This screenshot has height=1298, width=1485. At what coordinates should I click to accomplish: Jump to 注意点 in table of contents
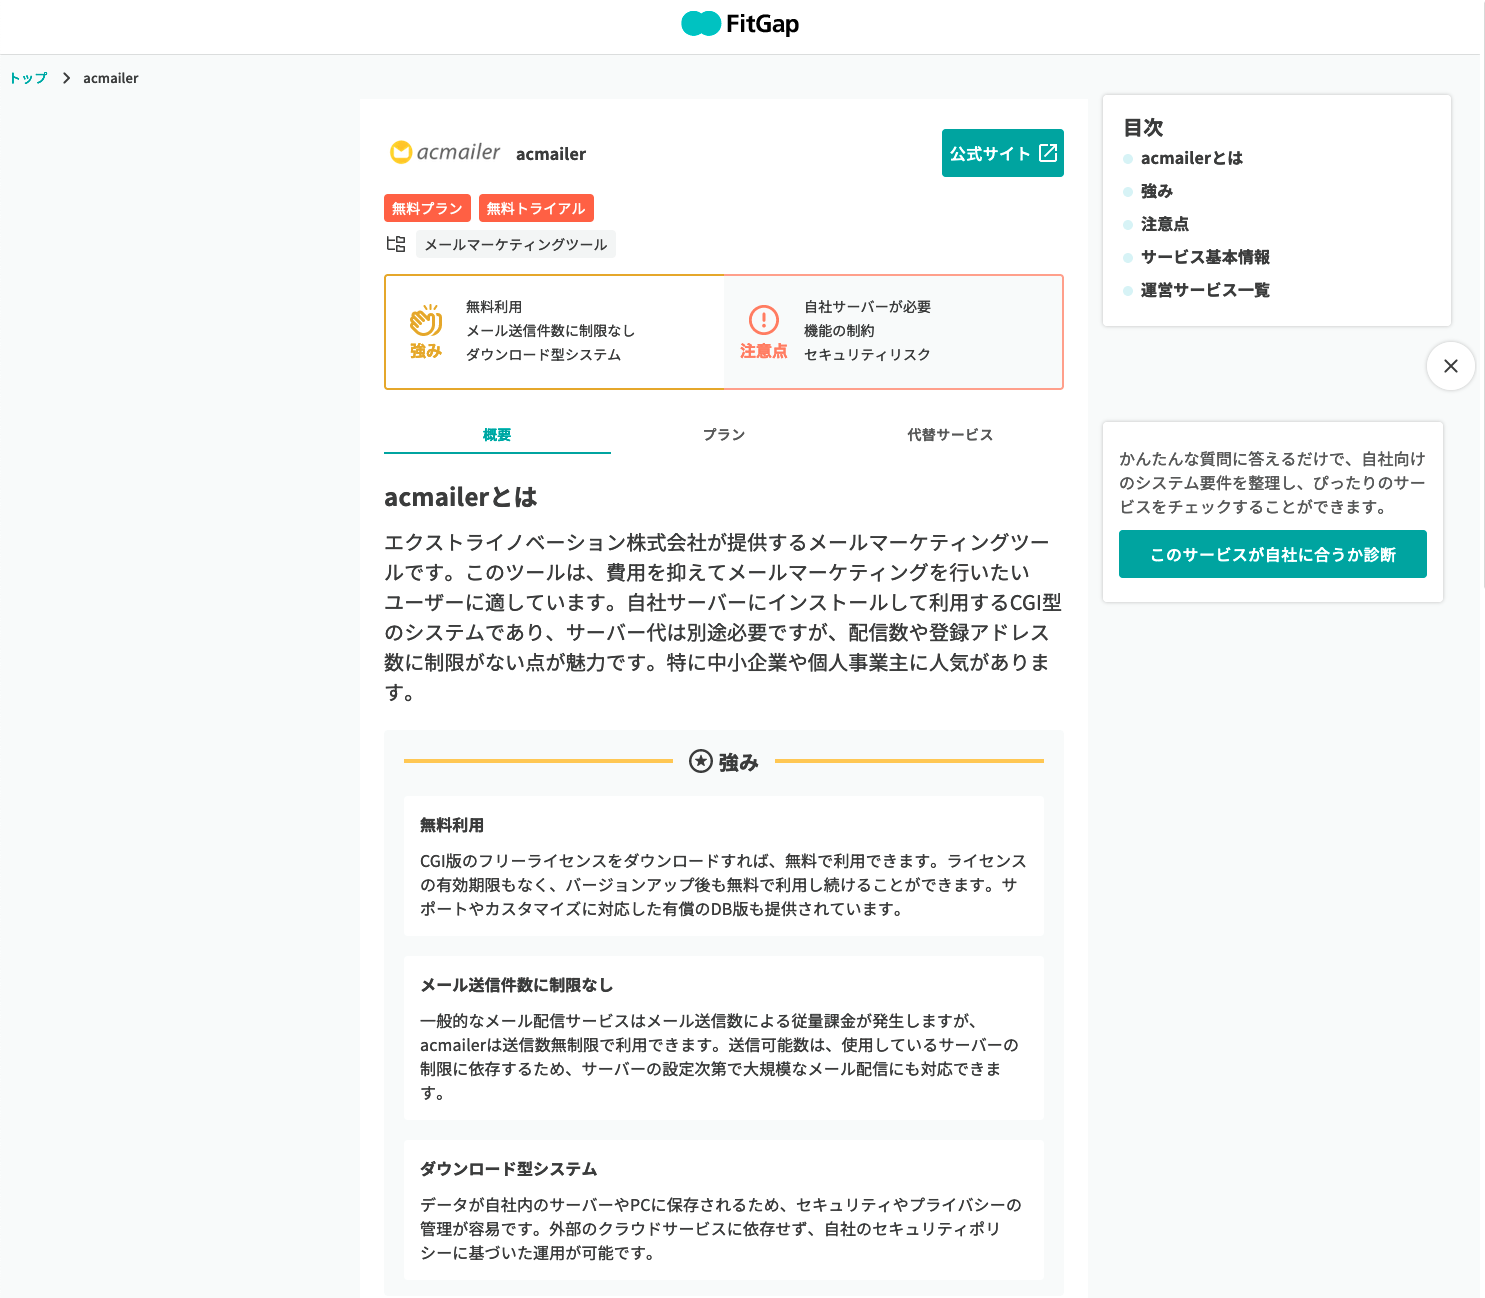coord(1165,224)
